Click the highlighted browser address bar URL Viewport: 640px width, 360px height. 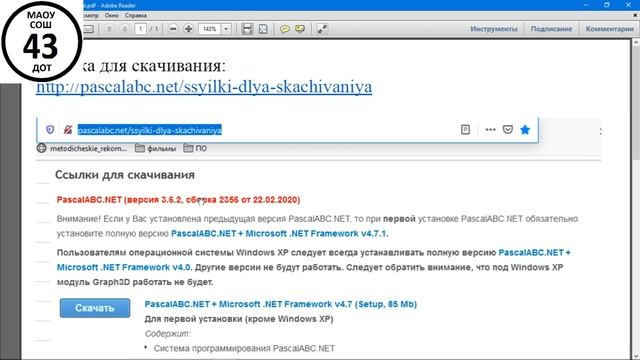click(150, 130)
